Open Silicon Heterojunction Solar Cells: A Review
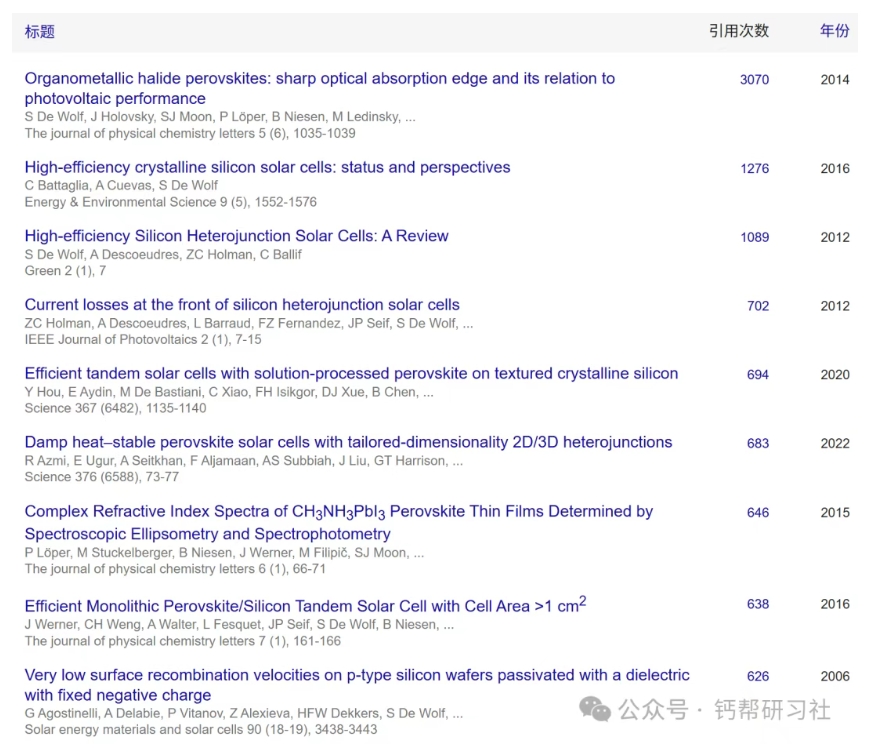The image size is (871, 754). [x=236, y=236]
